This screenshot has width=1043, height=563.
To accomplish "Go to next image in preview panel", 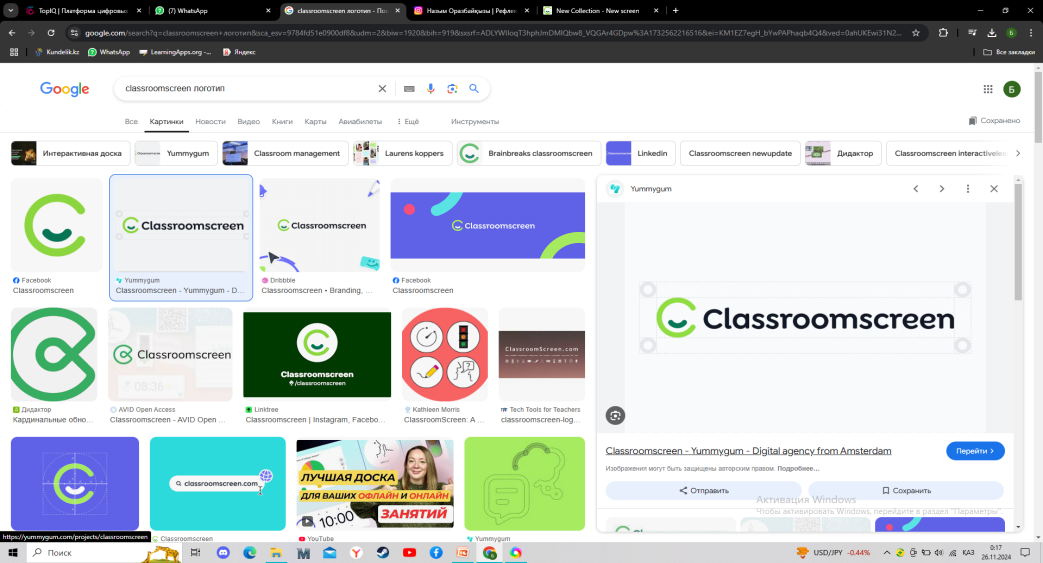I will tap(941, 189).
